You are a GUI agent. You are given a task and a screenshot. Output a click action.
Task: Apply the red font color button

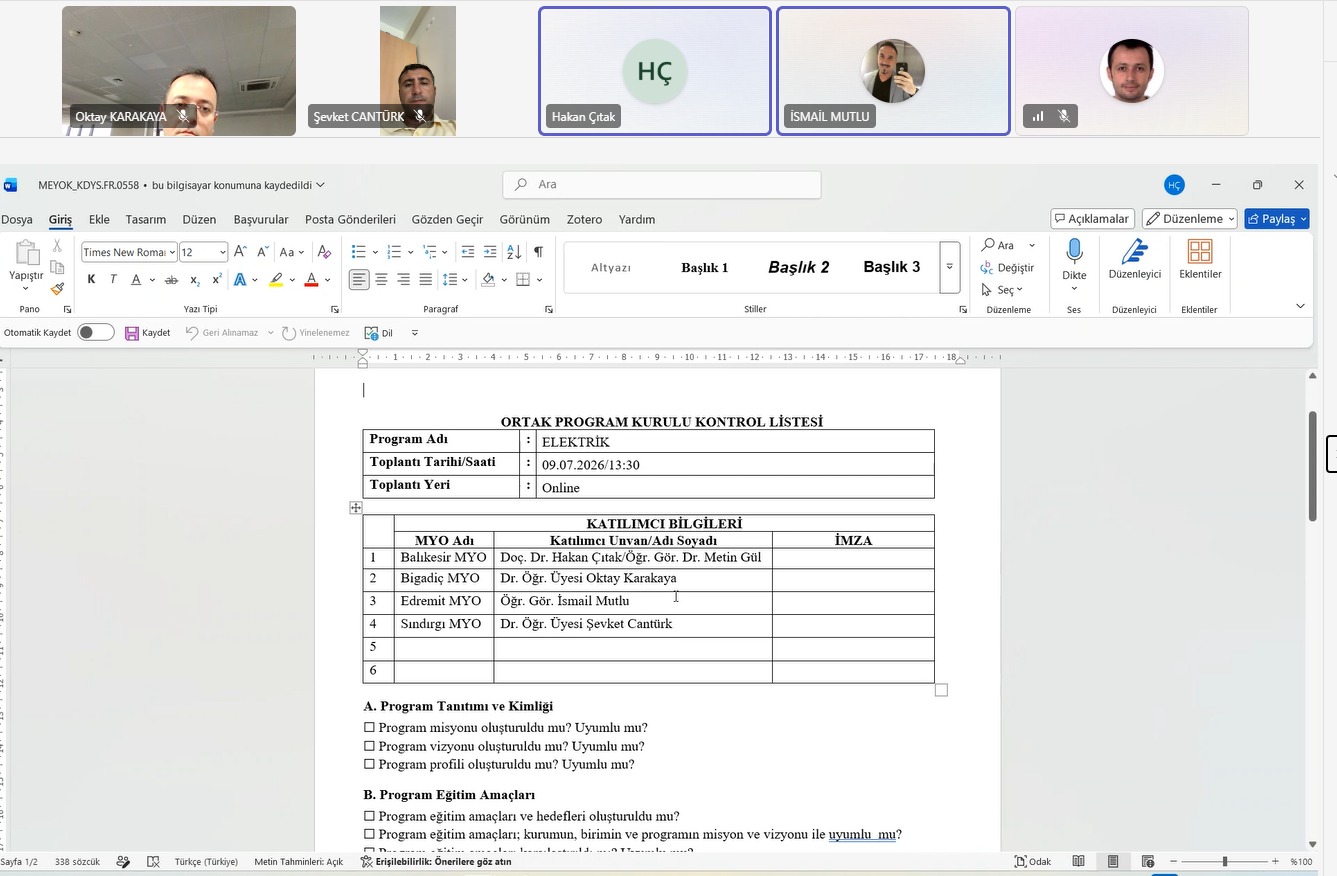311,280
